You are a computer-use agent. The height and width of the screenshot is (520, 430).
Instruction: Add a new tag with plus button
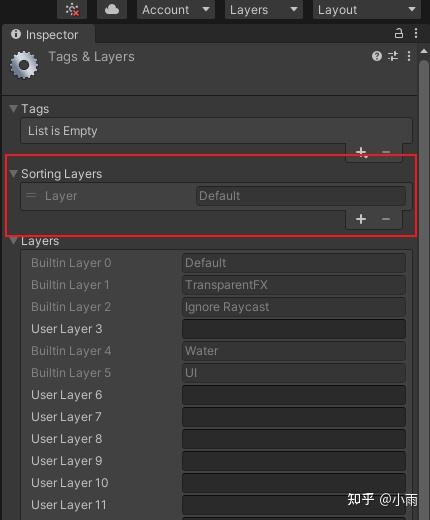pyautogui.click(x=361, y=152)
